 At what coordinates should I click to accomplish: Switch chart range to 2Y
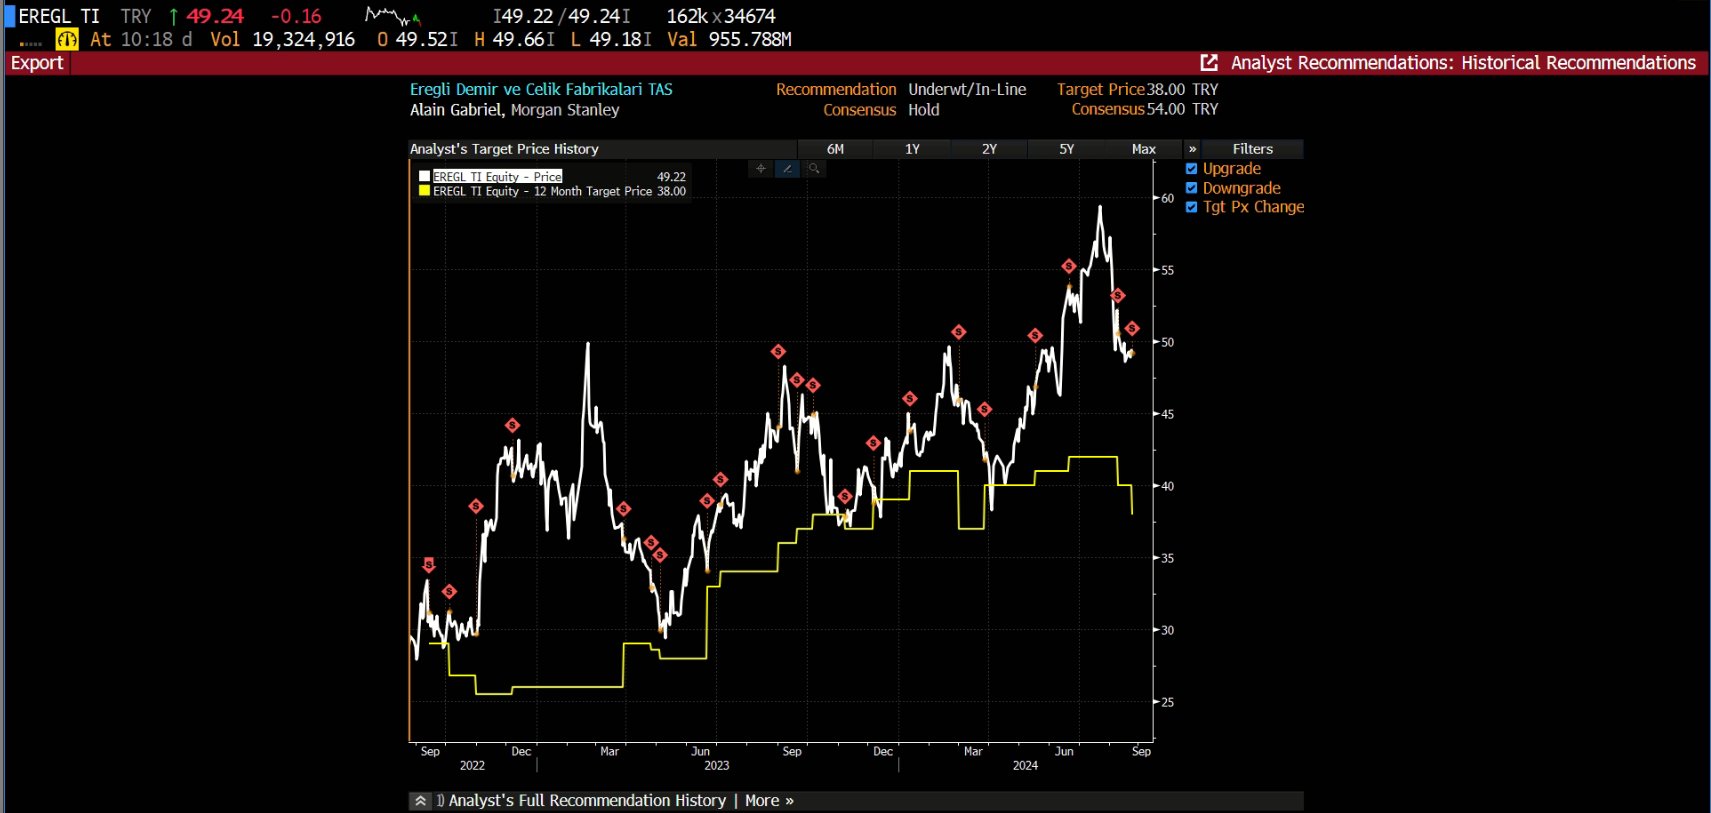tap(989, 149)
